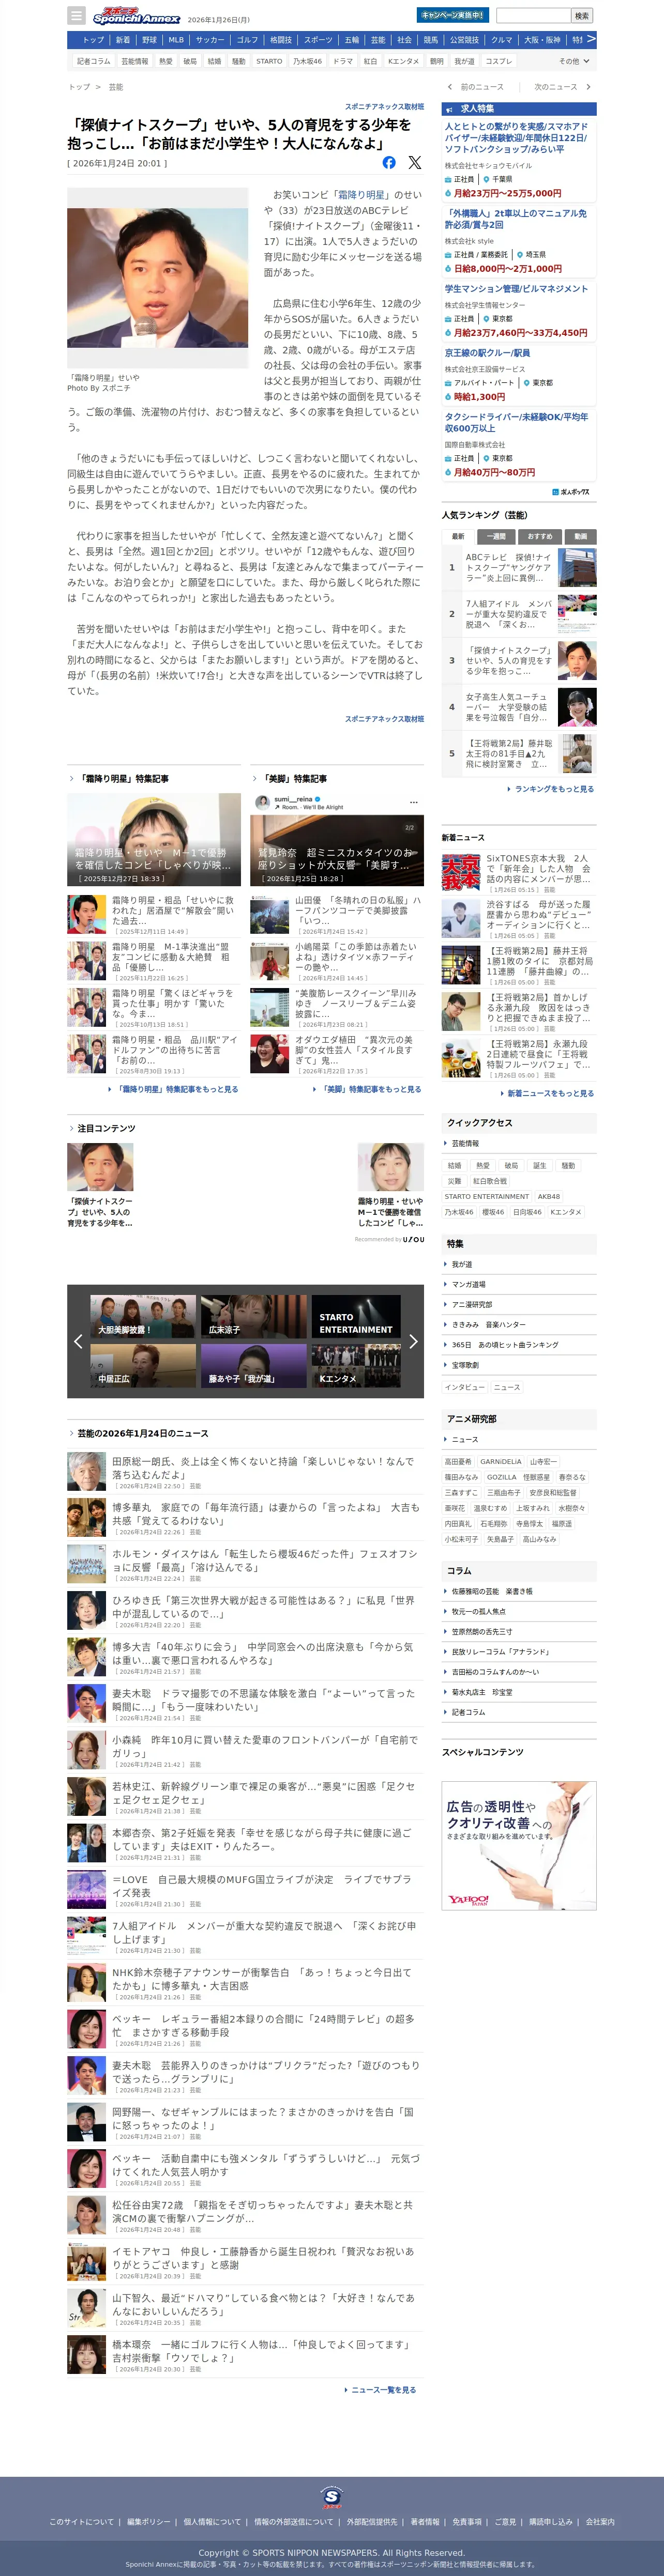This screenshot has width=664, height=2576.
Task: Open 「霜降り明星」特集記事をもっと見る link
Action: (174, 1089)
